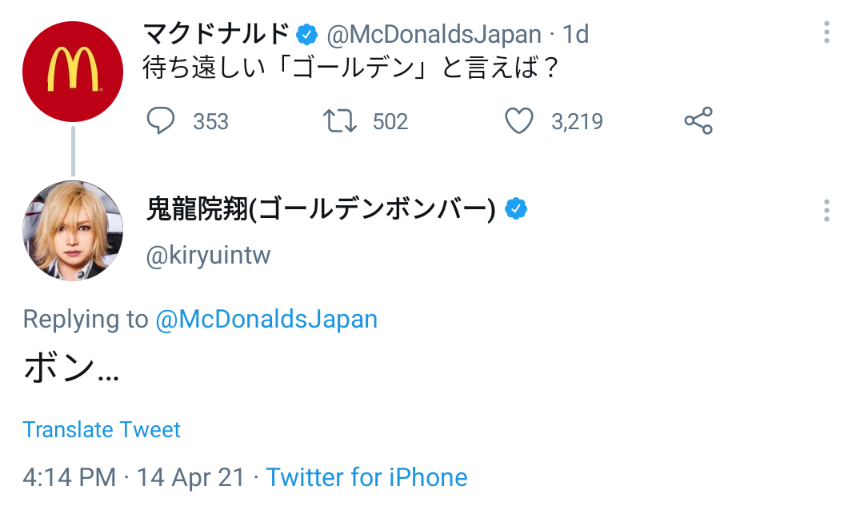Open the @kiryuintw handle
Viewport: 864px width, 508px height.
tap(208, 255)
